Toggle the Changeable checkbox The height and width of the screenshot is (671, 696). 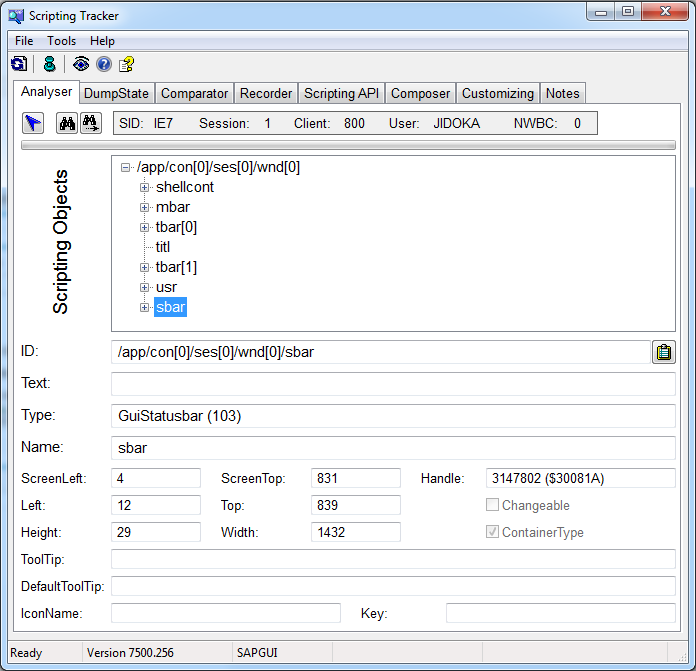[x=492, y=506]
